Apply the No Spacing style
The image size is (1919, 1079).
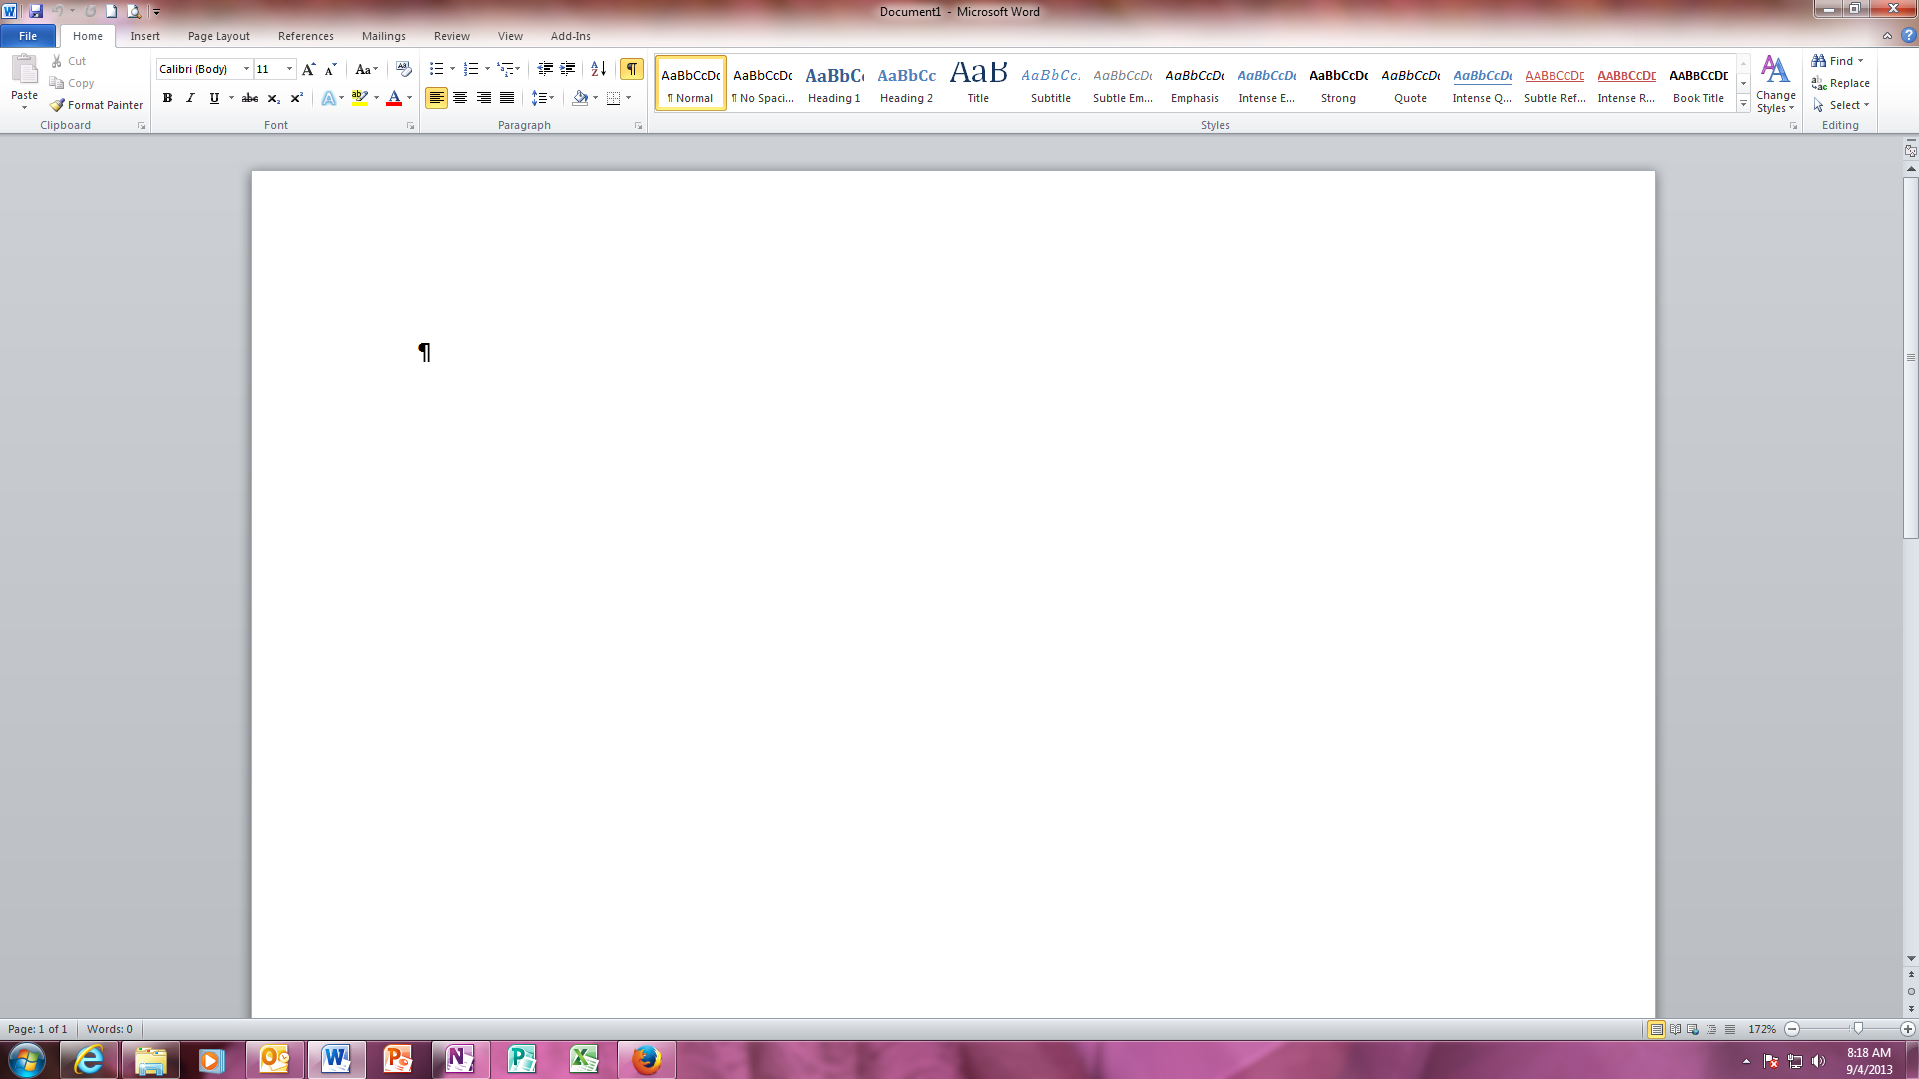[762, 83]
